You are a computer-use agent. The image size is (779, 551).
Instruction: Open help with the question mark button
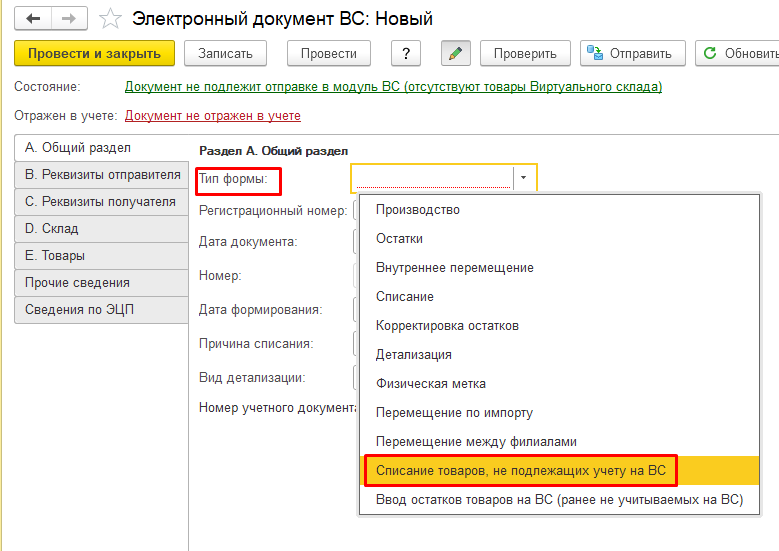(405, 53)
